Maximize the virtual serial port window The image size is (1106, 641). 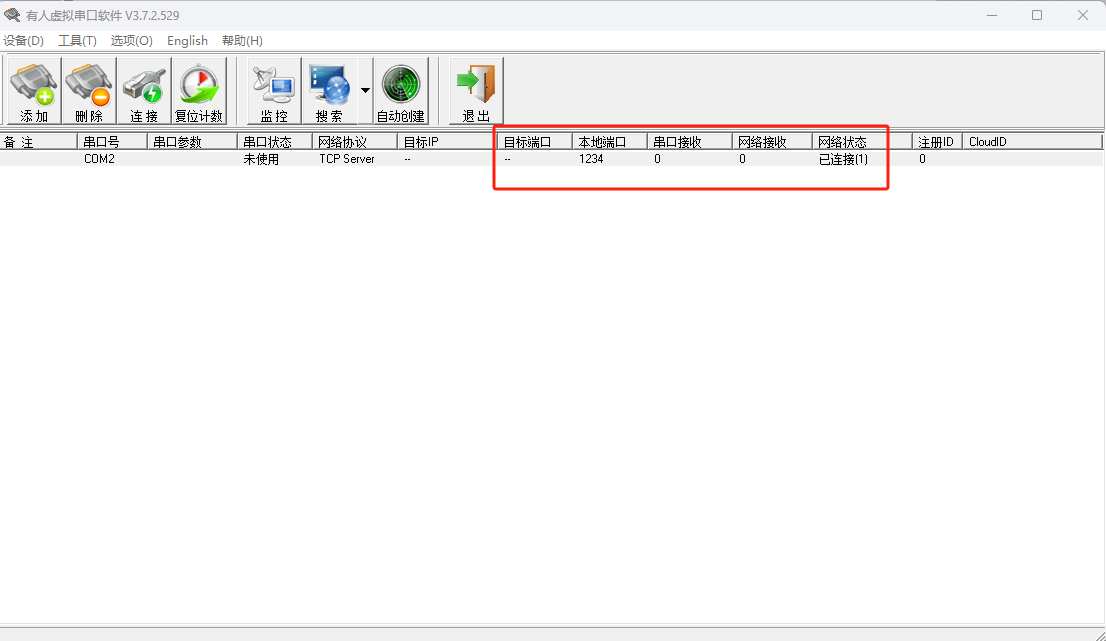[x=1037, y=15]
